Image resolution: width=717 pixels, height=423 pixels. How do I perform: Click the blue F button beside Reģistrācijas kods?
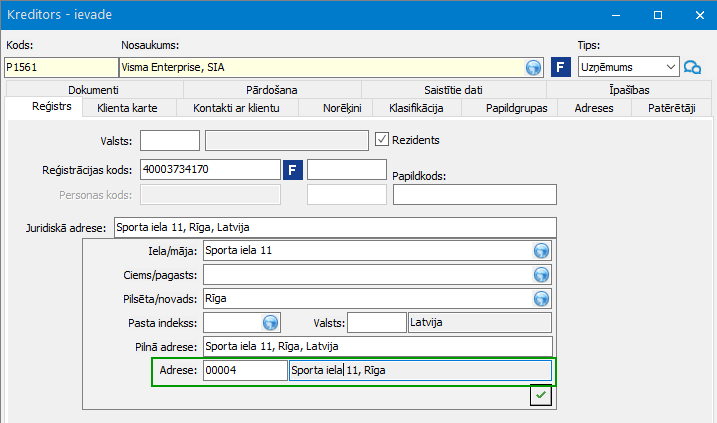(293, 169)
